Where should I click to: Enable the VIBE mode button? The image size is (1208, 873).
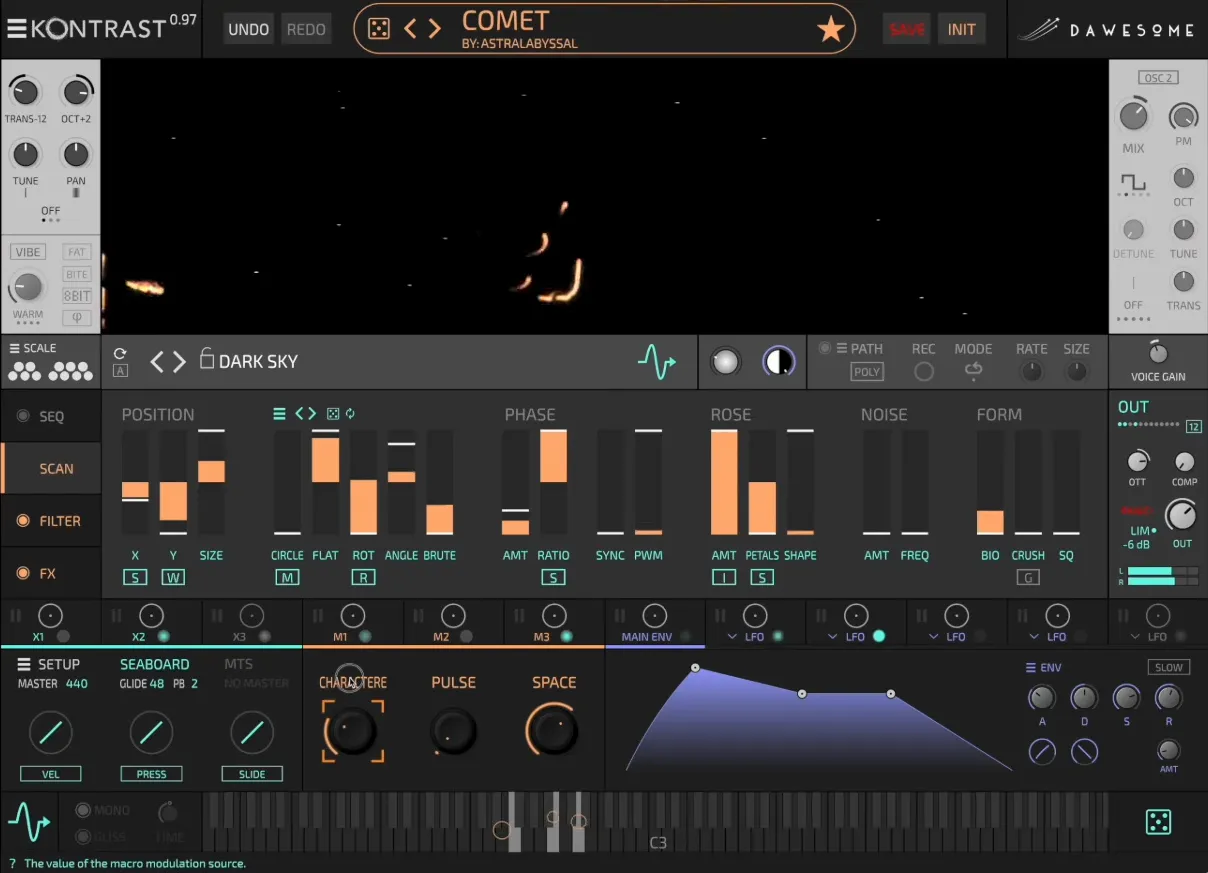28,252
